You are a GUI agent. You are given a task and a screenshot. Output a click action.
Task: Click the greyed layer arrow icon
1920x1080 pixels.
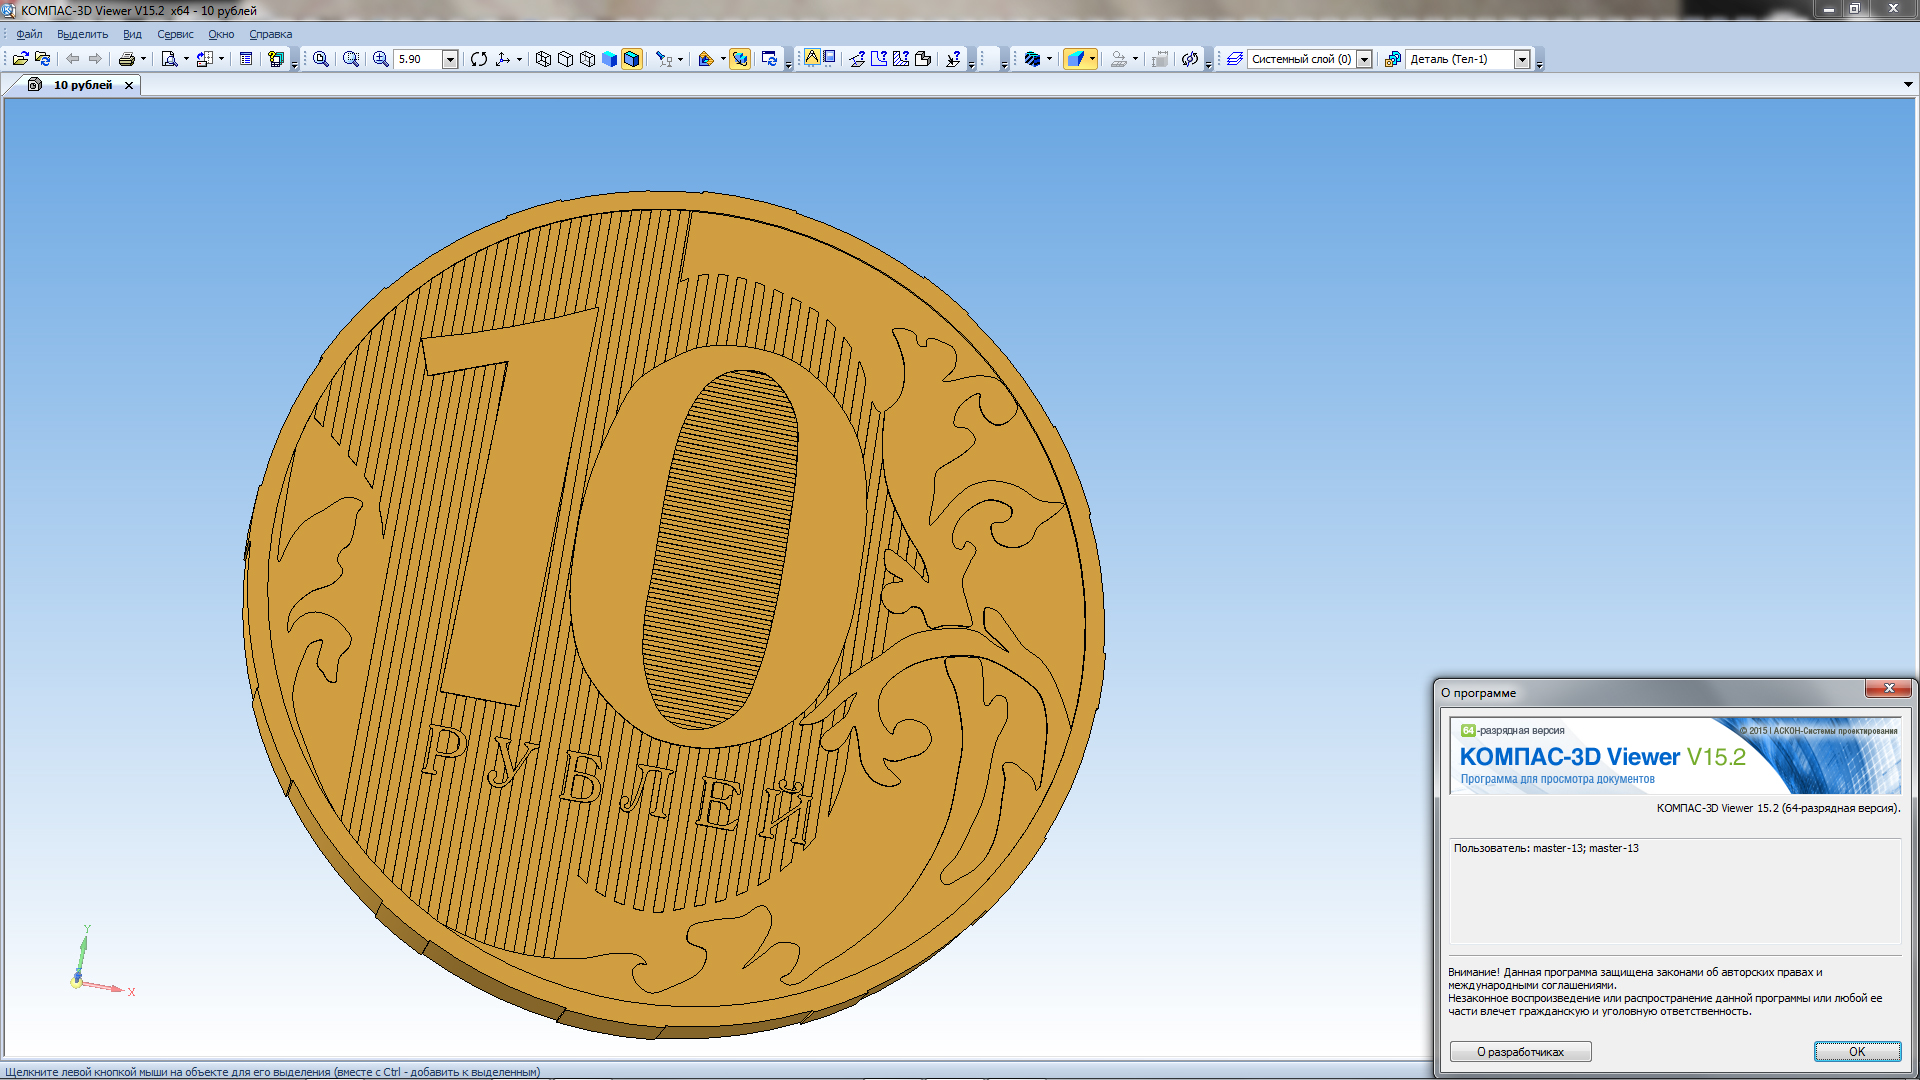pos(1119,59)
